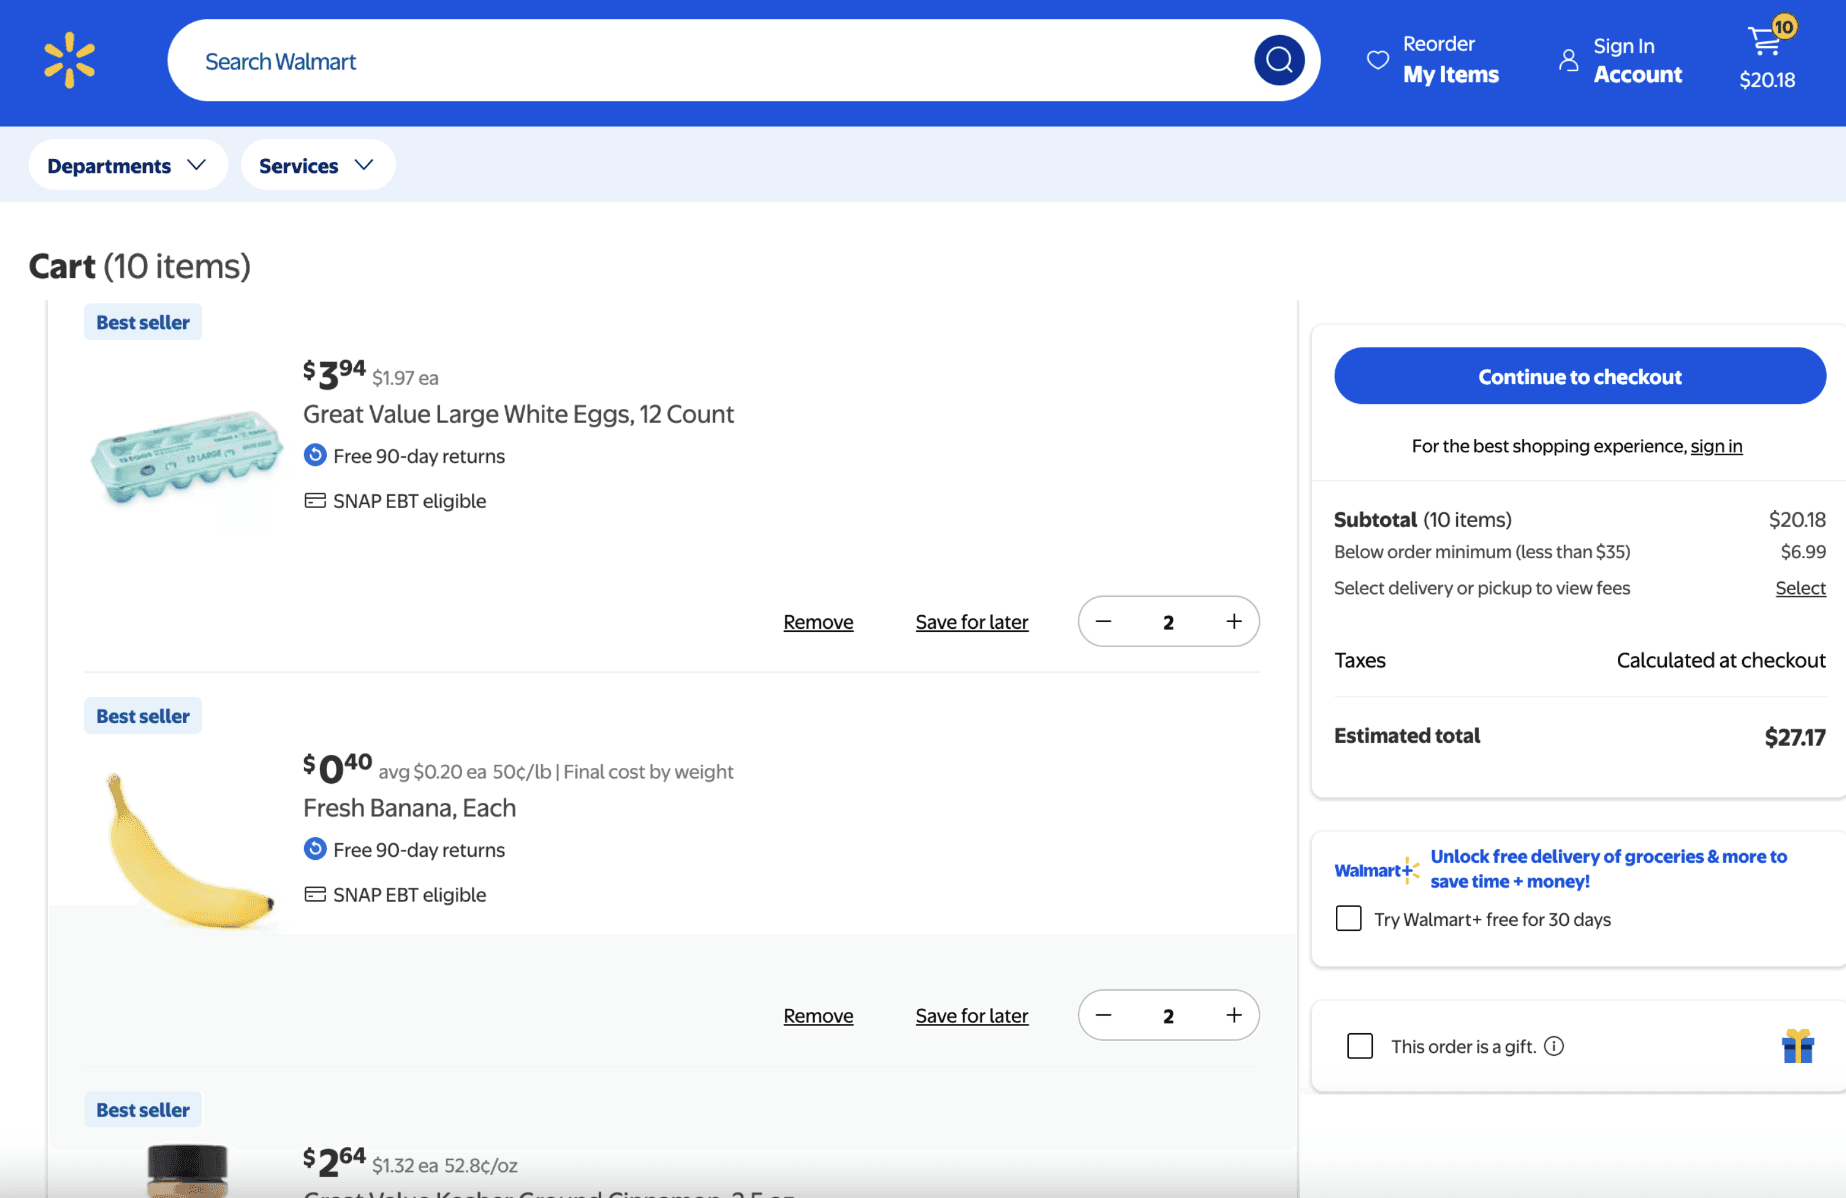Click the banana price $0.40
The image size is (1846, 1198).
[337, 768]
